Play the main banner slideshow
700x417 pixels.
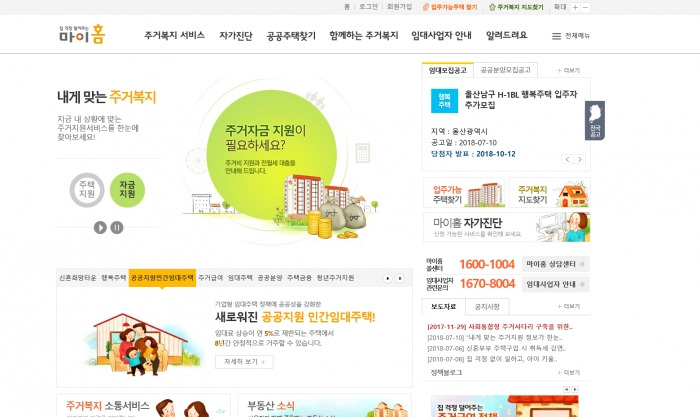coord(100,227)
